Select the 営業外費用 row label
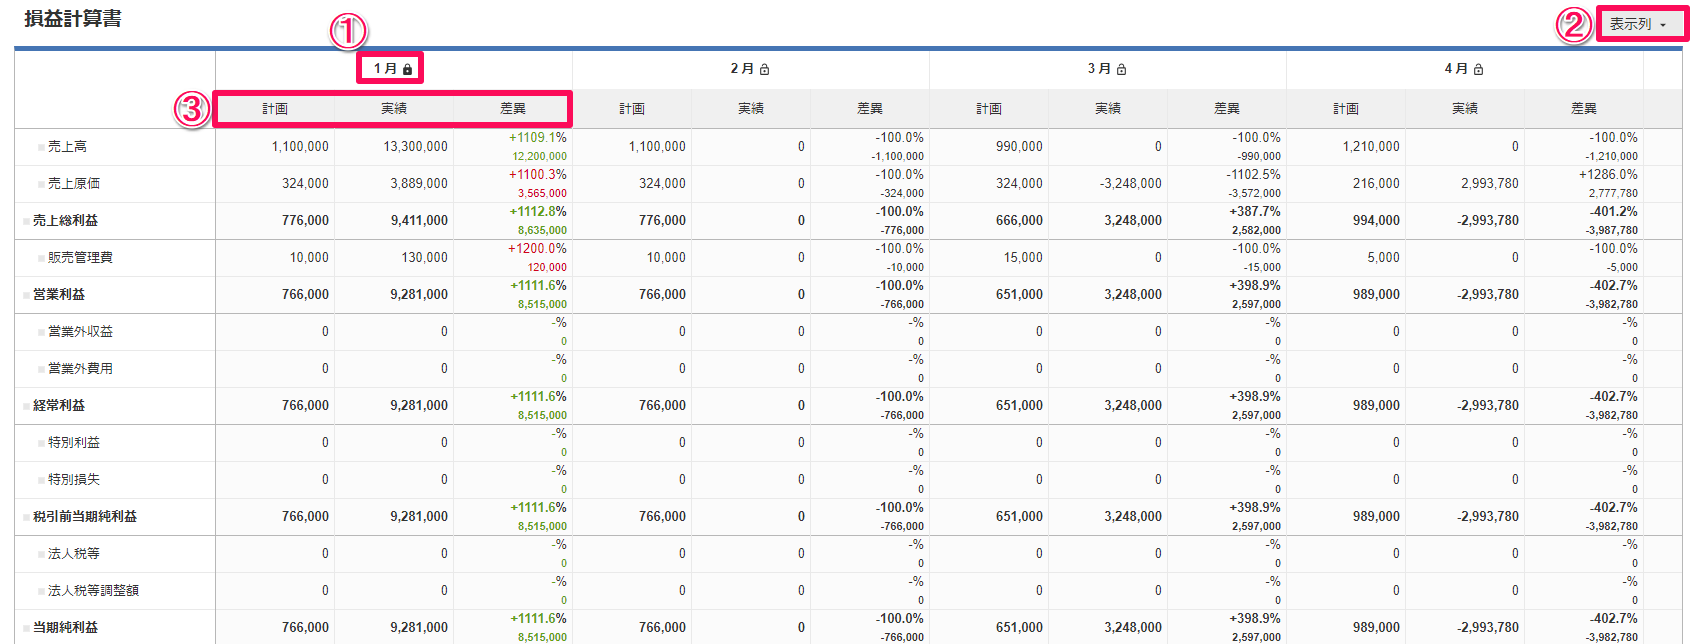This screenshot has width=1700, height=644. [80, 369]
